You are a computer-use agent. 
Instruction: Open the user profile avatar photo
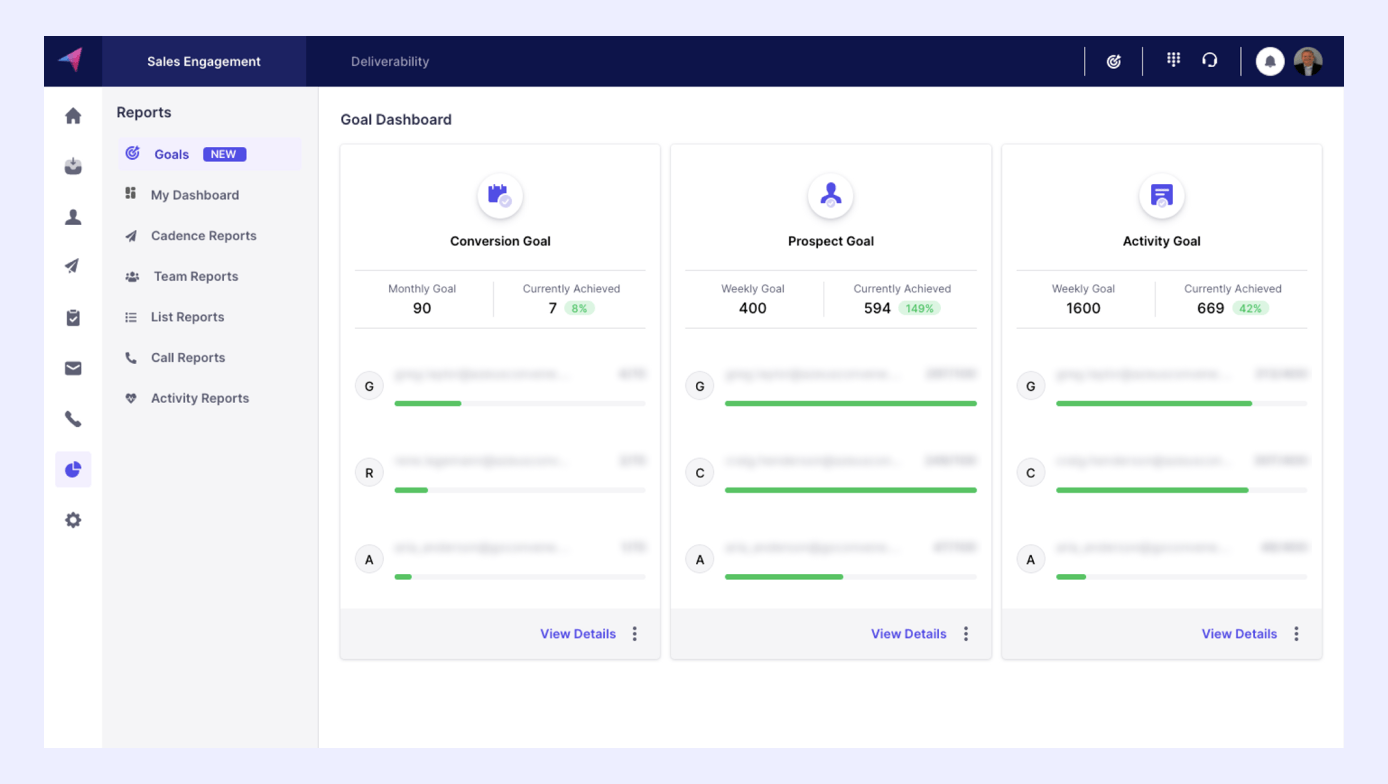[x=1307, y=62]
